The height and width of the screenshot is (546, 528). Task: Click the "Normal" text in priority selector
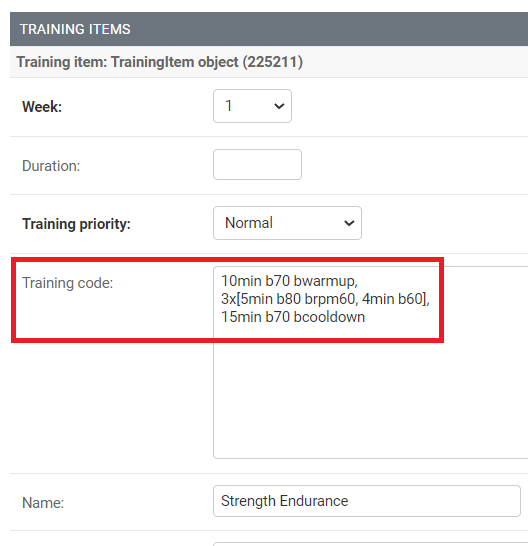(249, 223)
